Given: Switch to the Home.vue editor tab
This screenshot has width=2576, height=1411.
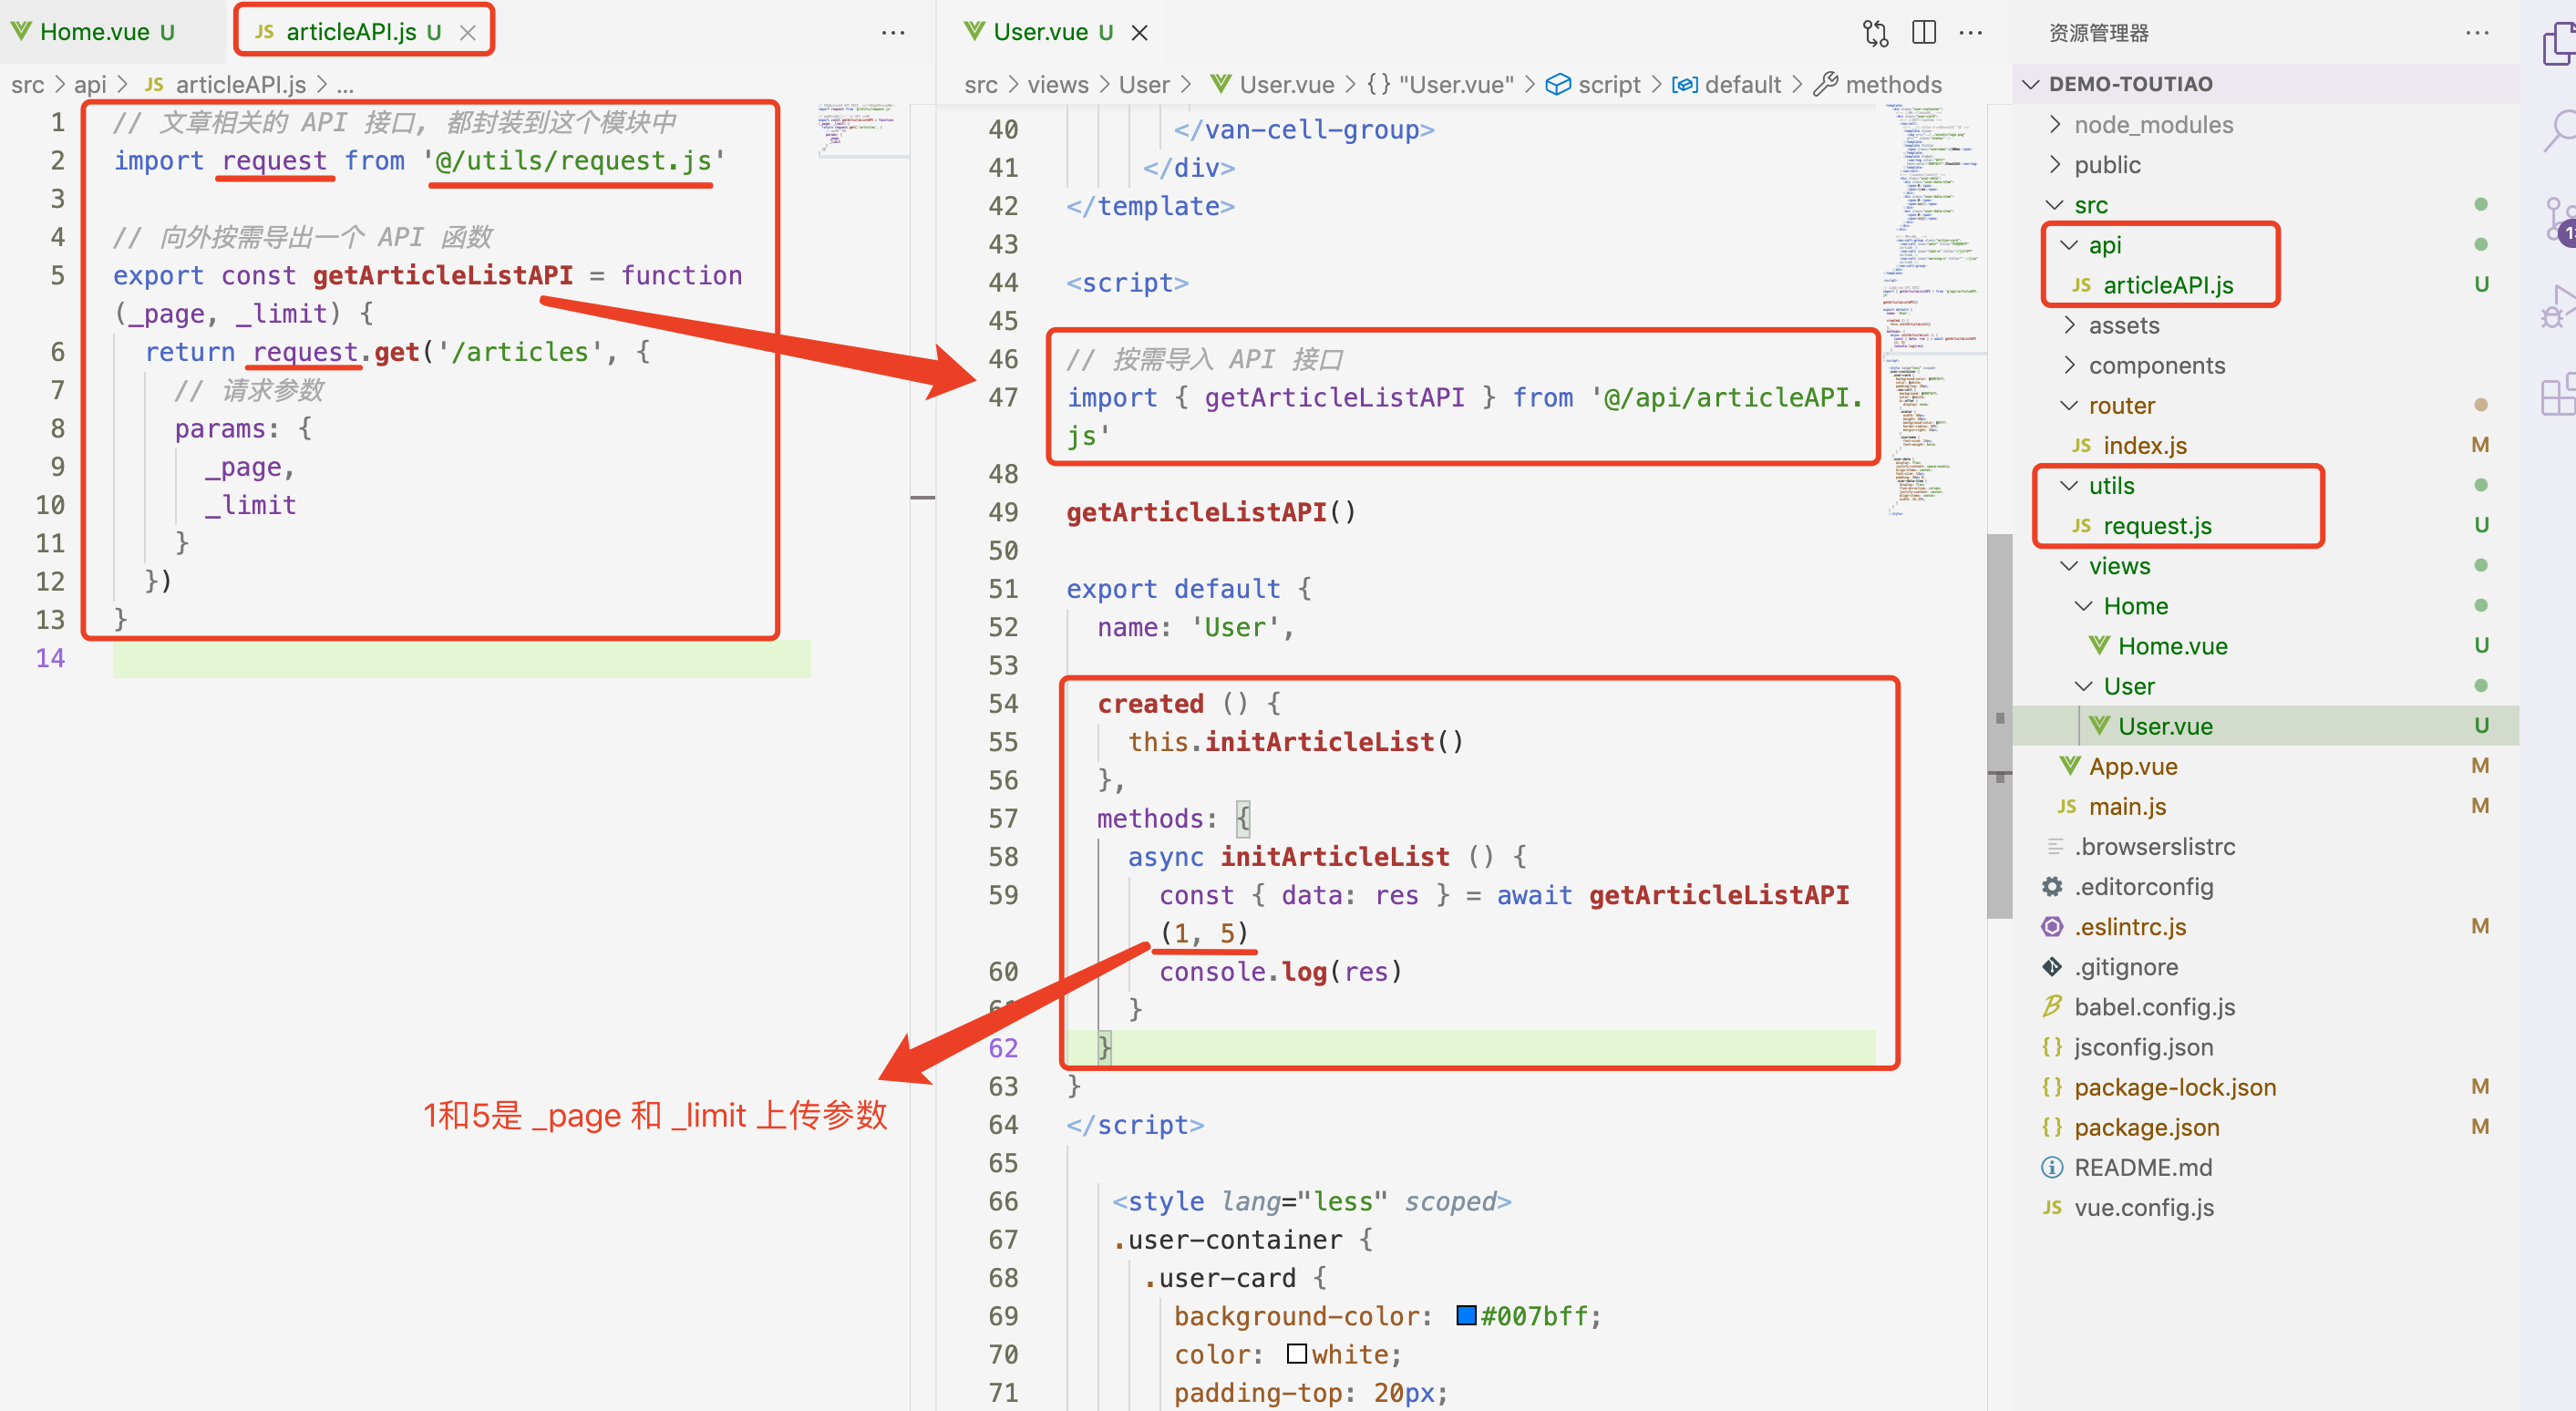Looking at the screenshot, I should click(x=95, y=32).
